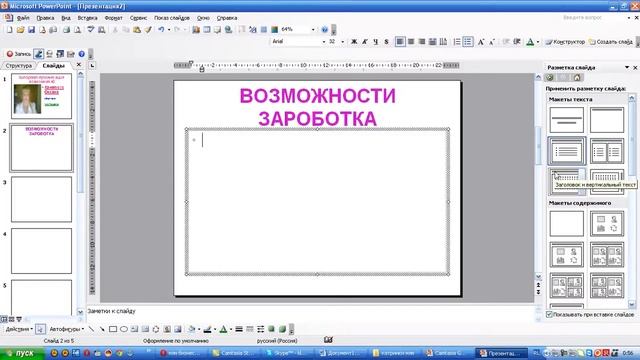
Task: Align text center
Action: click(411, 42)
